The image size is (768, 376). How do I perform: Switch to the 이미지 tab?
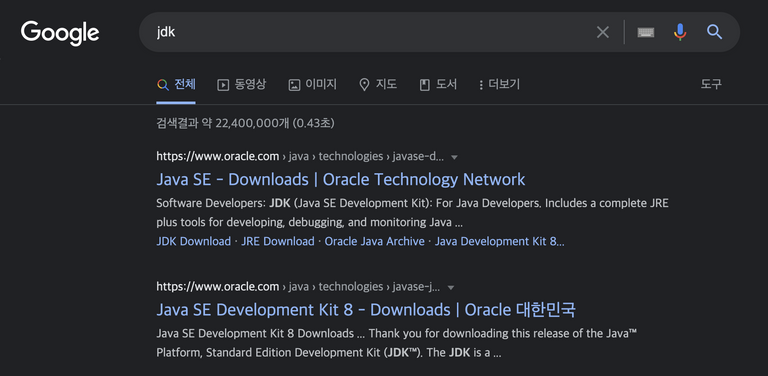click(312, 85)
